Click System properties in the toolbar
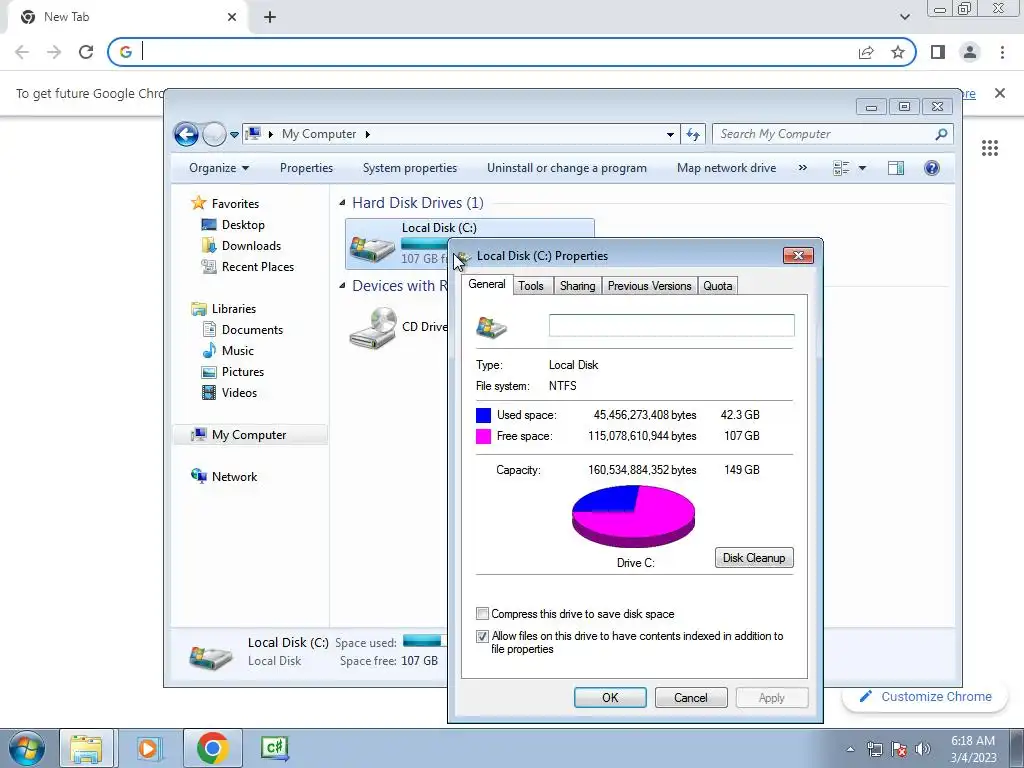The height and width of the screenshot is (768, 1024). pyautogui.click(x=409, y=168)
